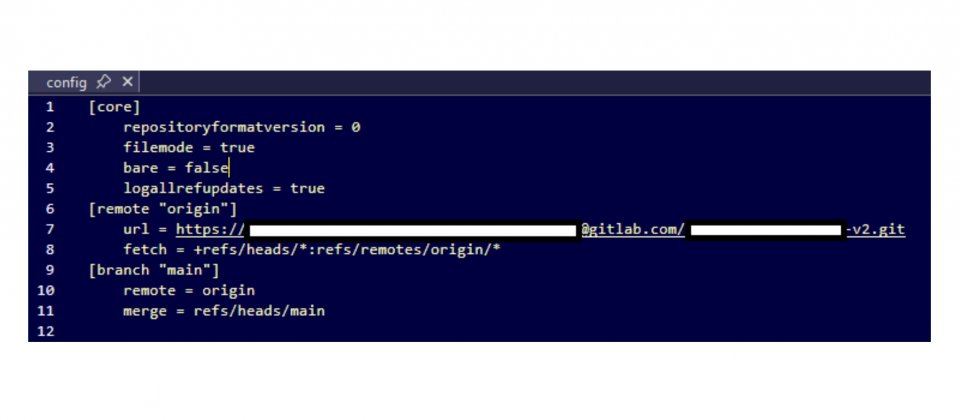Open the @gitlab.com/ URL link

633,230
